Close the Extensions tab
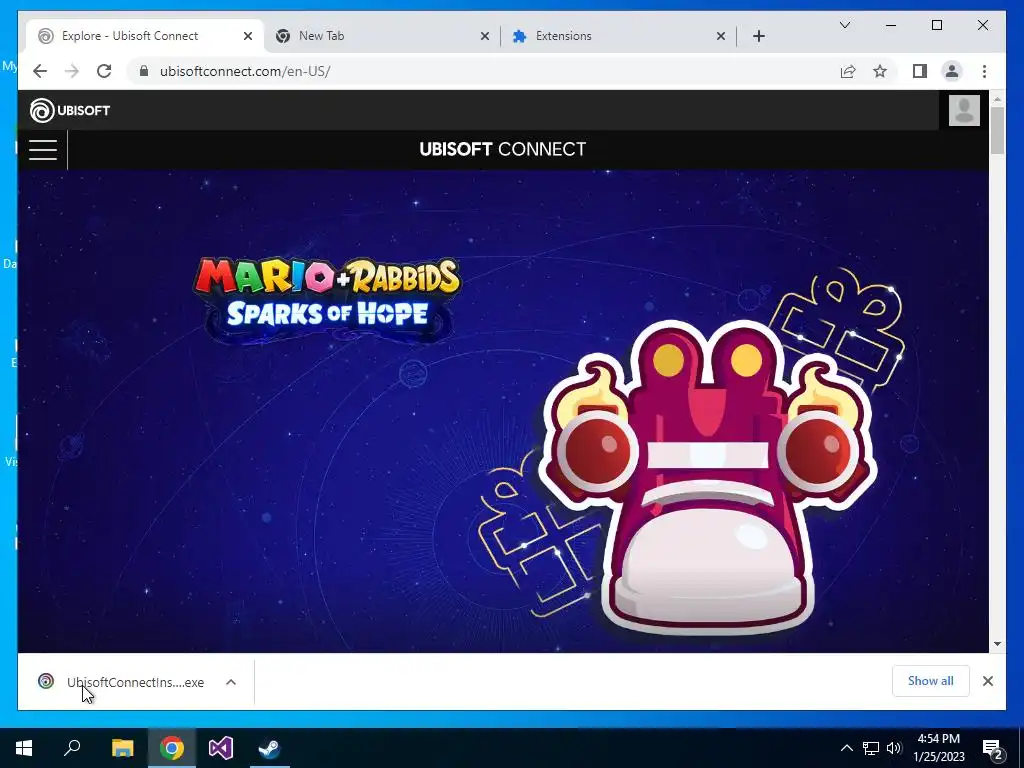1024x768 pixels. click(721, 36)
